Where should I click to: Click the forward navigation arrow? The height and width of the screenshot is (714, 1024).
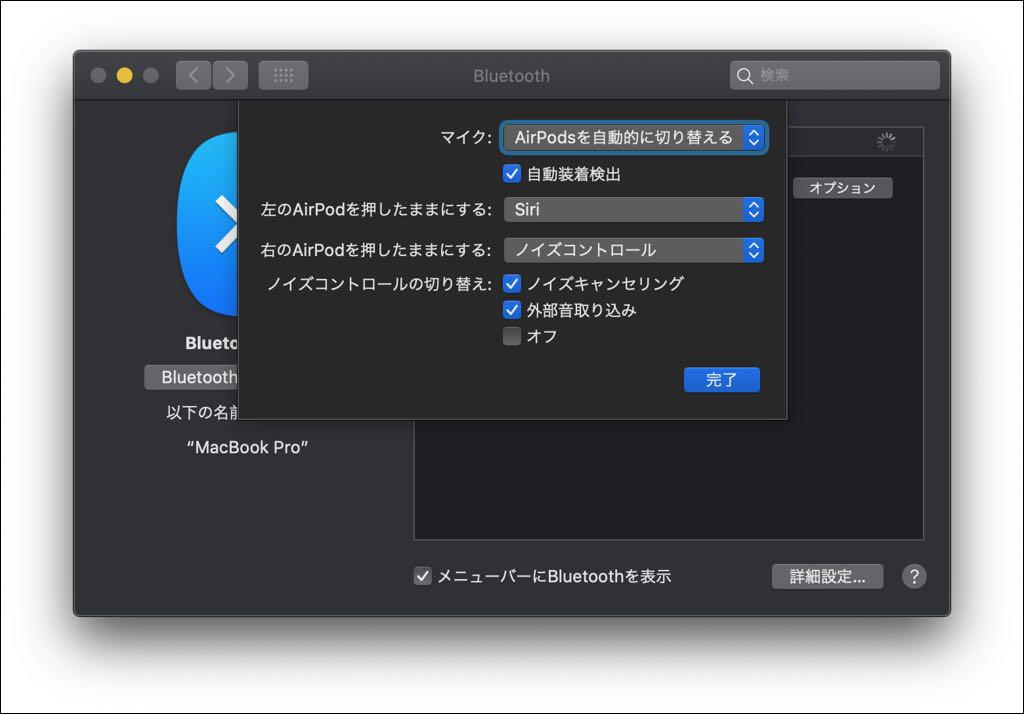230,76
